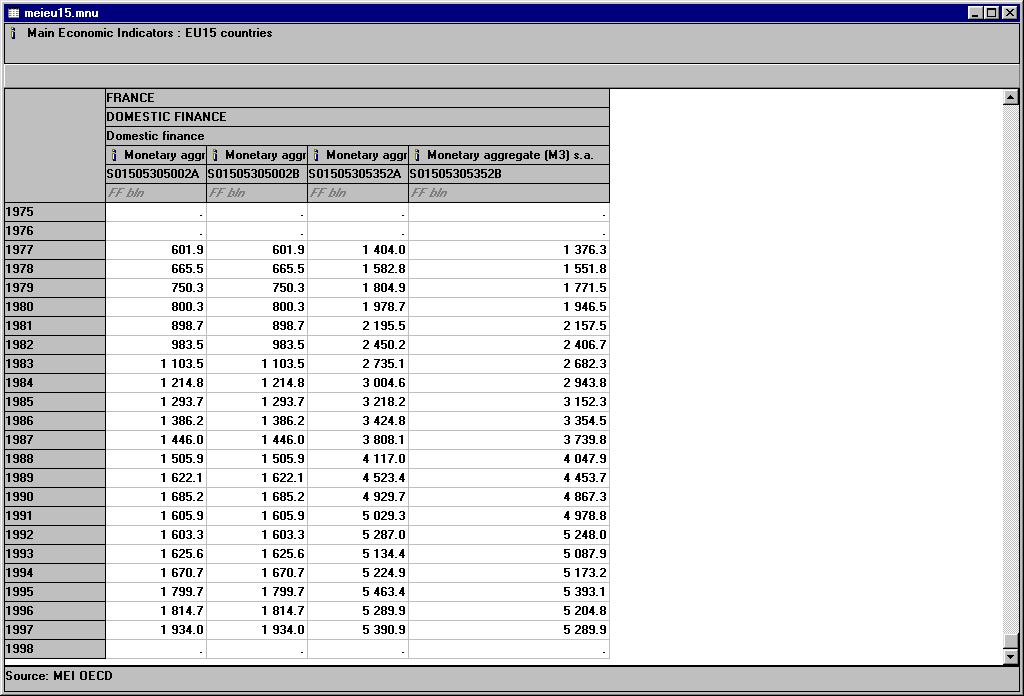Click the vertical scrollbar up arrow
The height and width of the screenshot is (696, 1024).
point(1010,97)
